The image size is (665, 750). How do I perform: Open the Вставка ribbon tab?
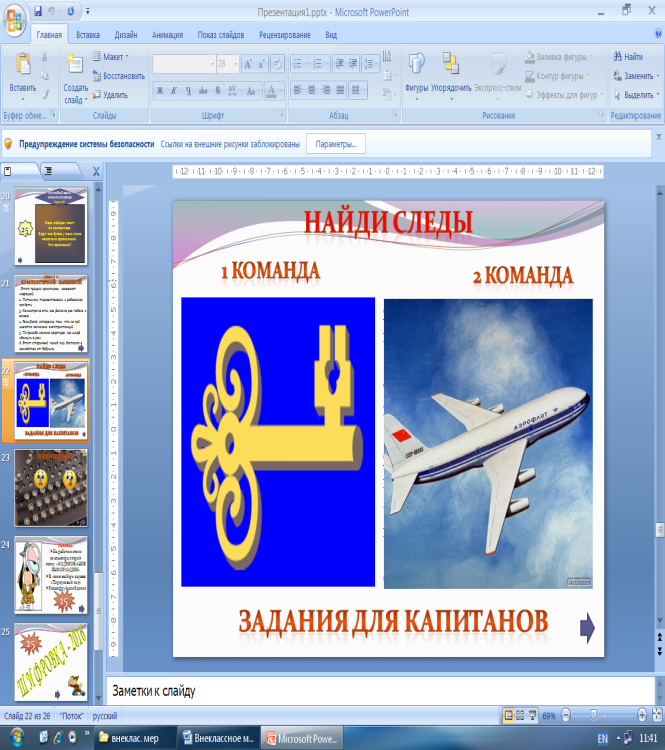tap(88, 35)
